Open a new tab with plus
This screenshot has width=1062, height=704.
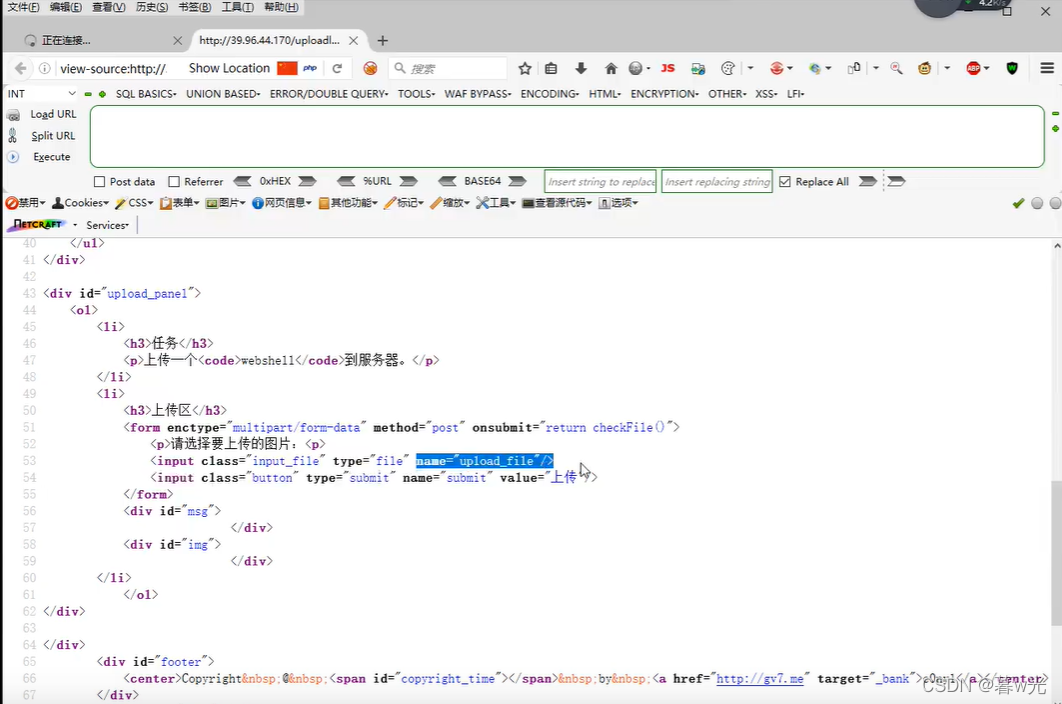point(383,41)
